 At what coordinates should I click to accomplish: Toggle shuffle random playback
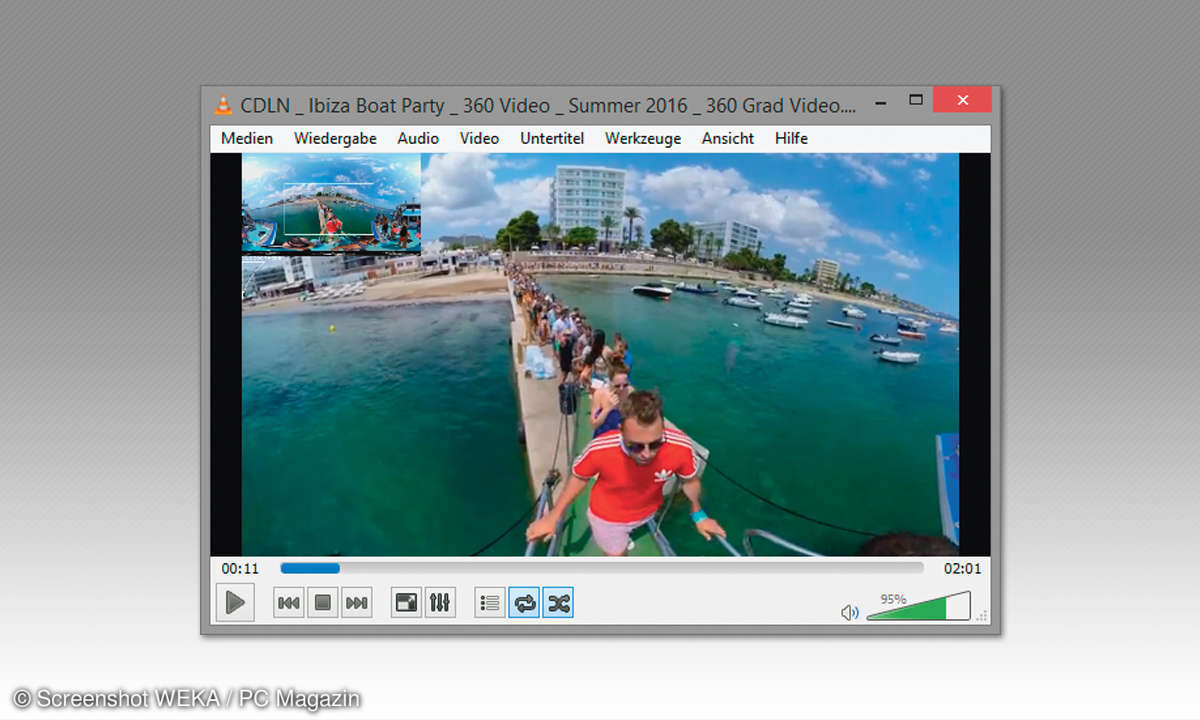558,603
